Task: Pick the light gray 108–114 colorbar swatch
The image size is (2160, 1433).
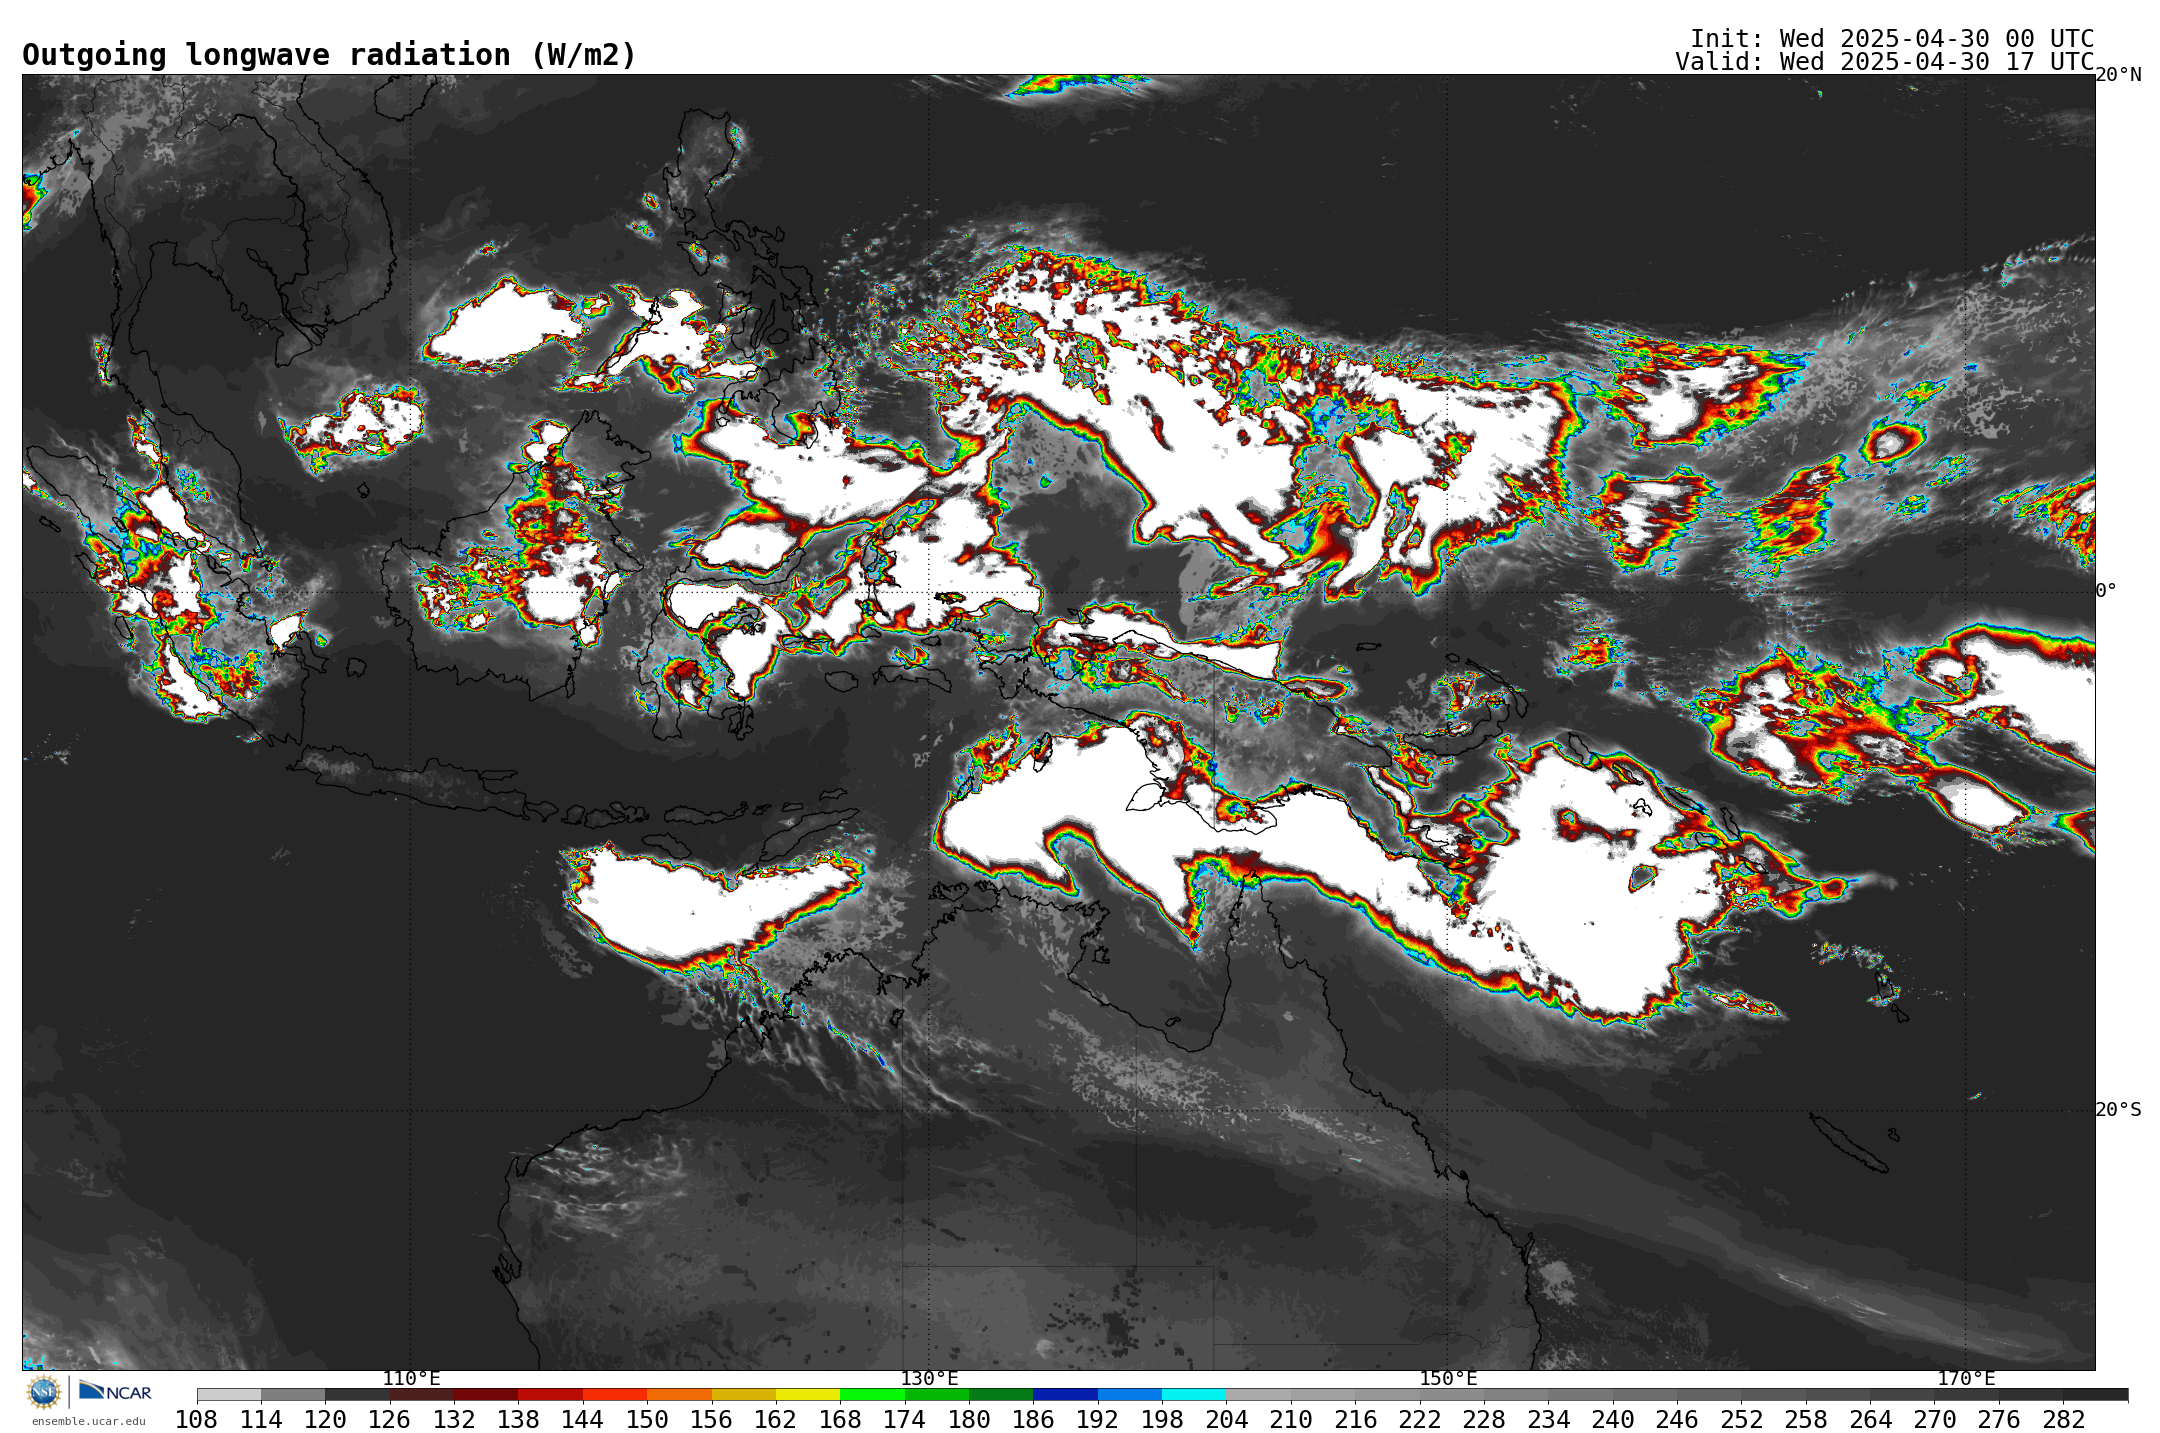Action: click(229, 1394)
